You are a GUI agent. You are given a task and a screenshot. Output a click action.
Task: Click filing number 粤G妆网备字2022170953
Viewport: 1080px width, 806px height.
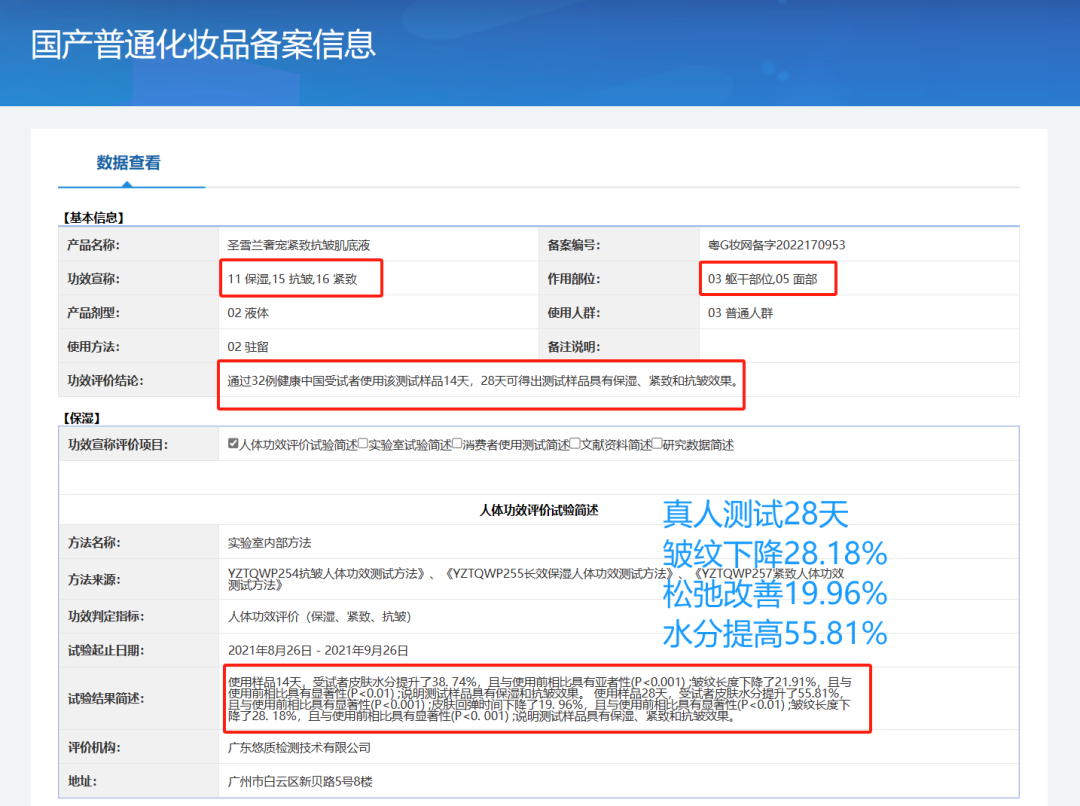(x=776, y=245)
